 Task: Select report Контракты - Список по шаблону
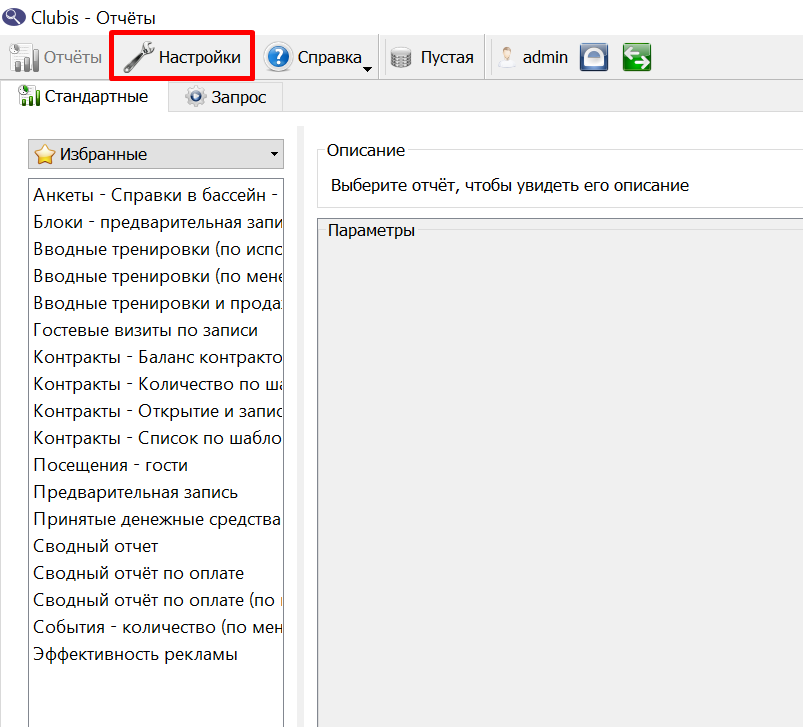tap(156, 438)
